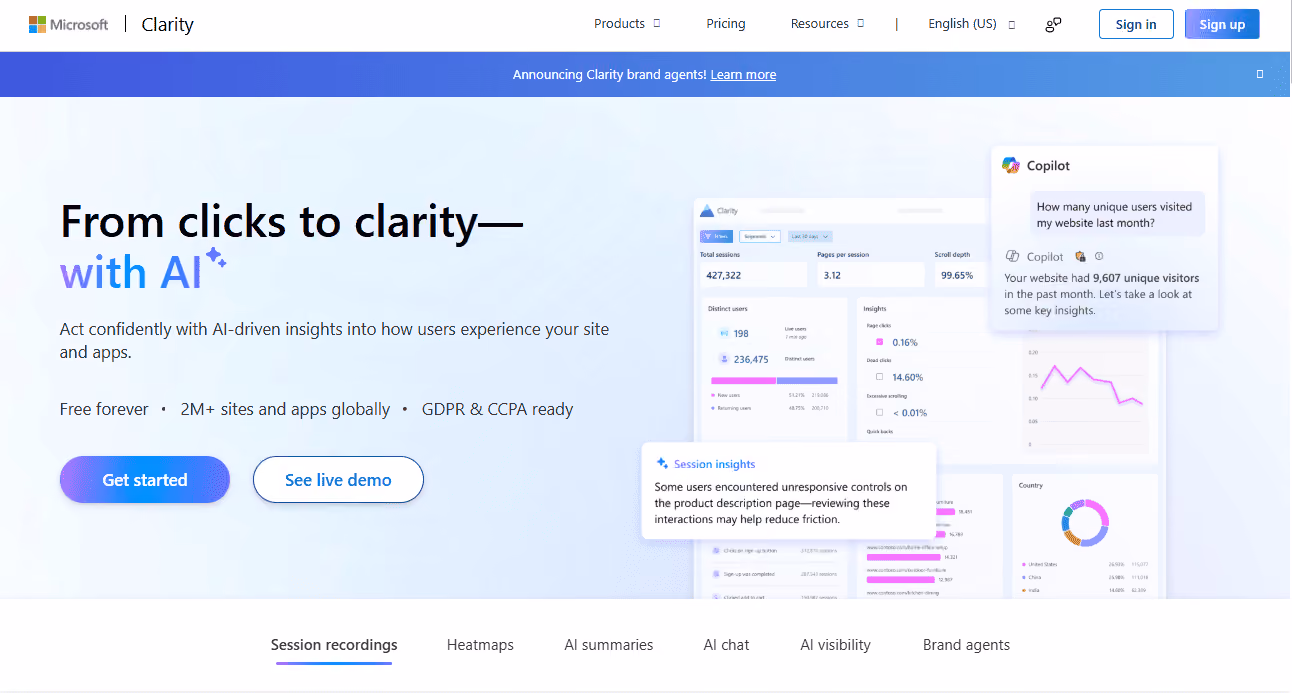This screenshot has width=1292, height=693.
Task: Click the sparkle icon beside Session insights
Action: (662, 464)
